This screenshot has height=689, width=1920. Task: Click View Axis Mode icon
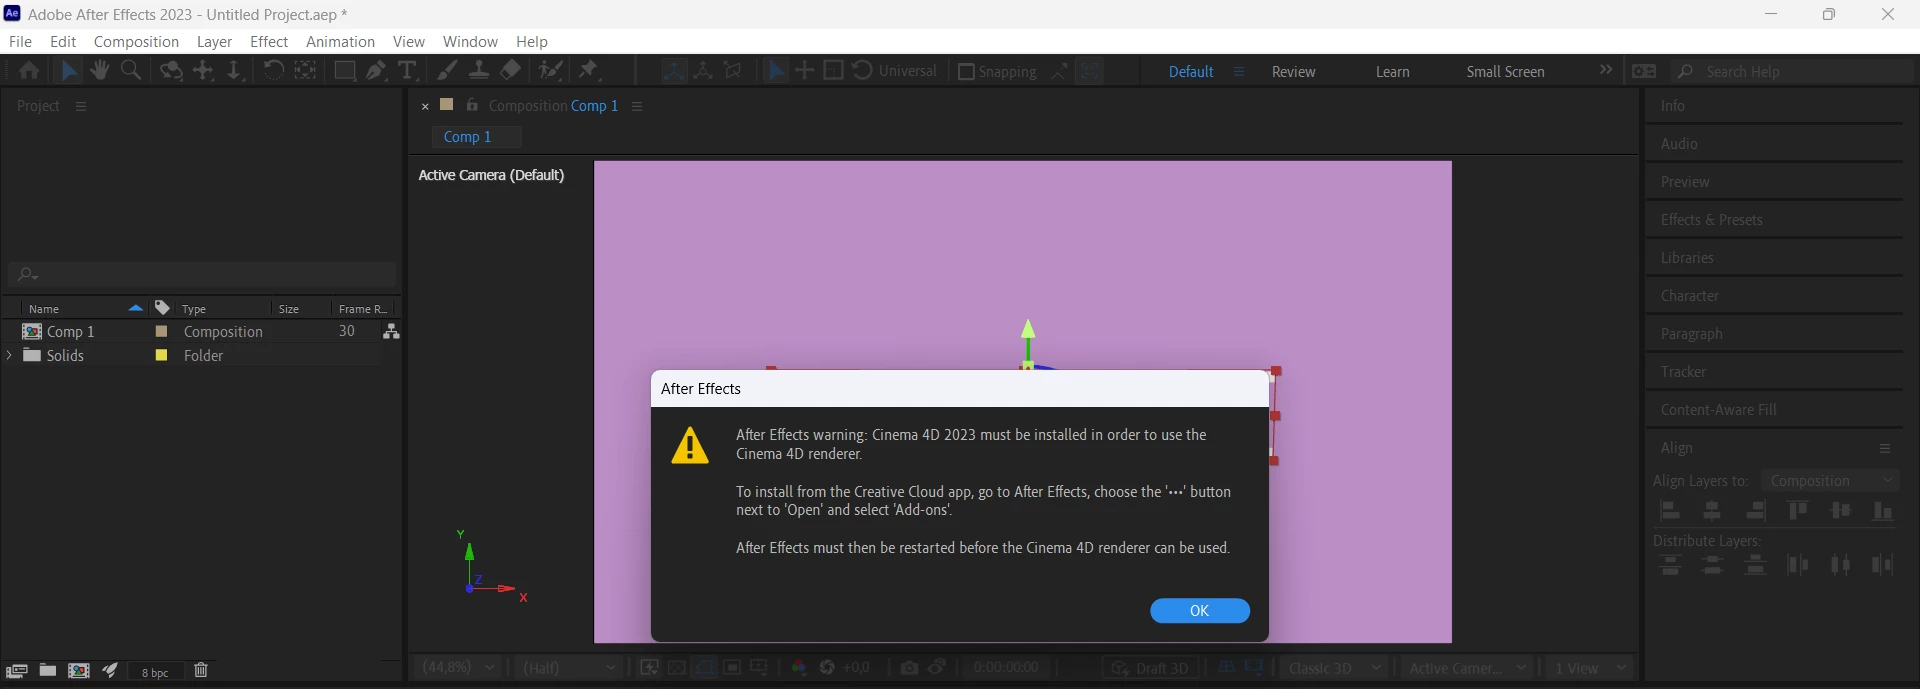click(x=734, y=71)
